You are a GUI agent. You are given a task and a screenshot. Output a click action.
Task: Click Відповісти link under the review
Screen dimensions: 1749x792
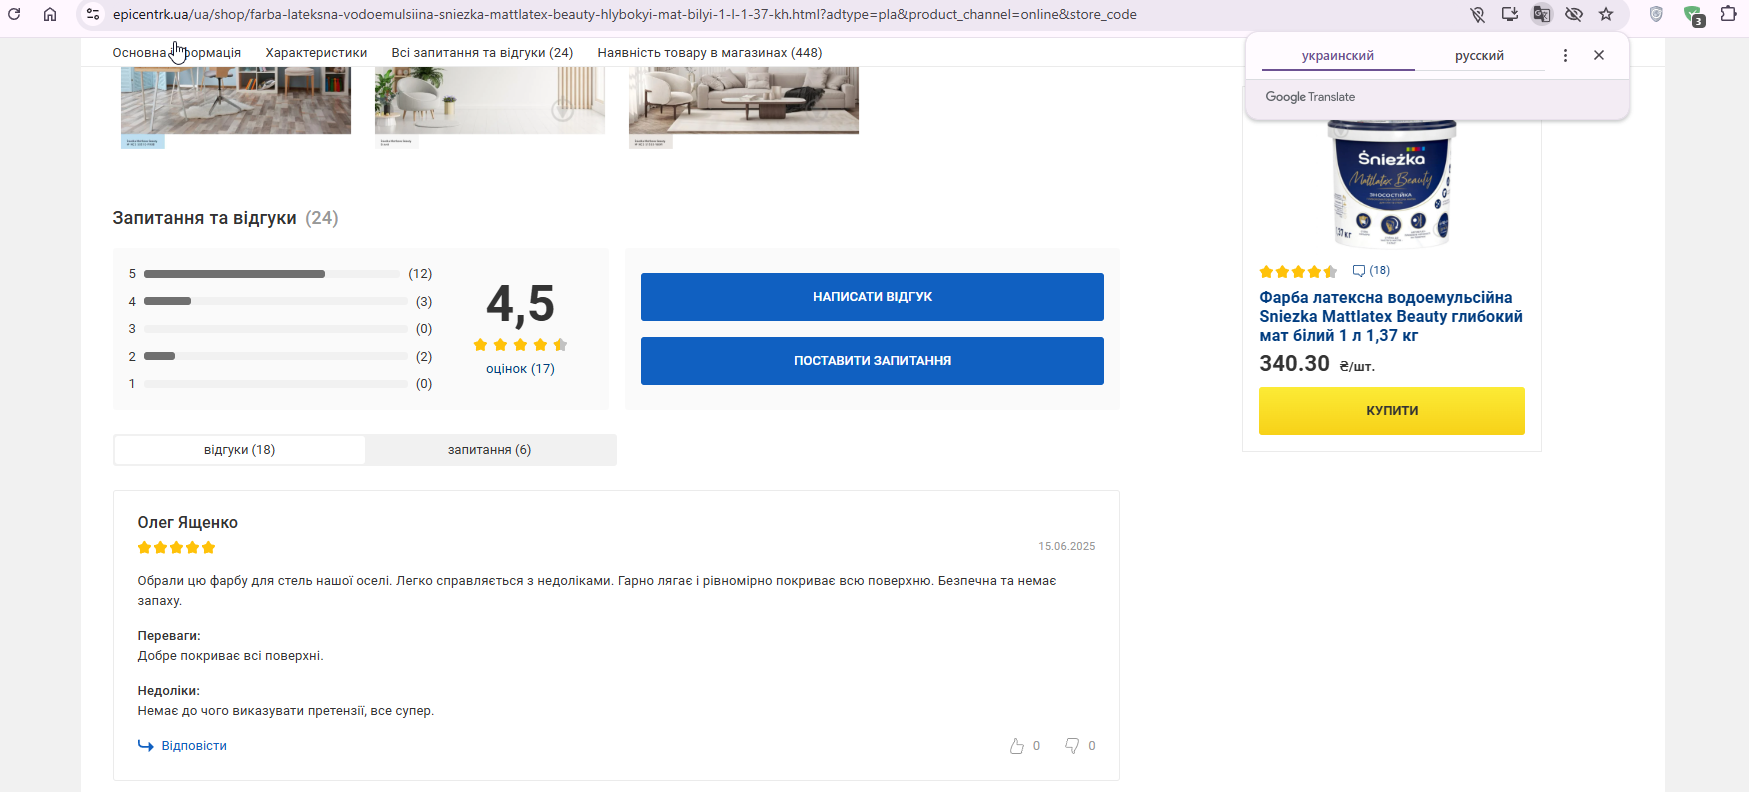coord(182,746)
